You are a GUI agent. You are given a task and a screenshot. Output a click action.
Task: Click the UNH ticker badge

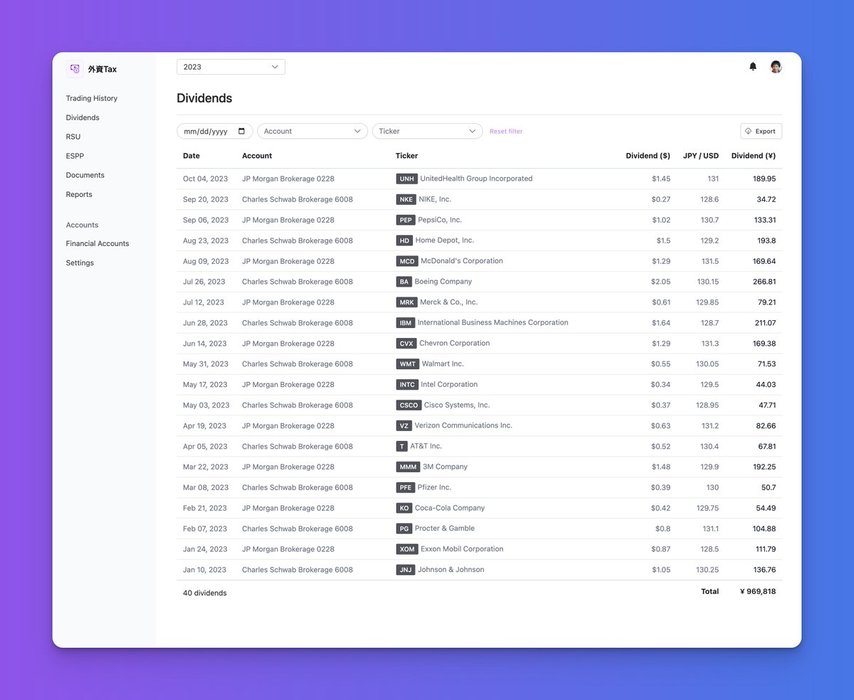pos(406,179)
